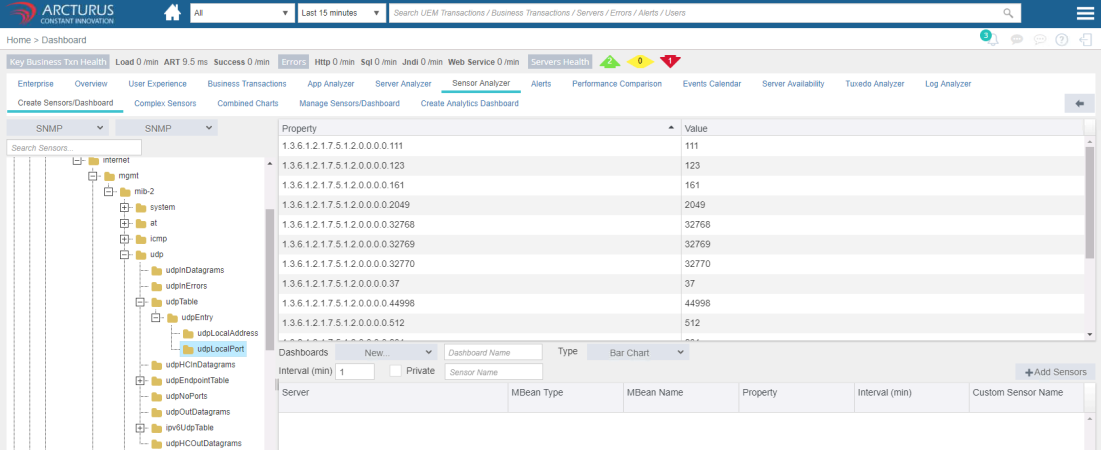The width and height of the screenshot is (1101, 450).
Task: Click the help question mark icon
Action: point(1062,40)
